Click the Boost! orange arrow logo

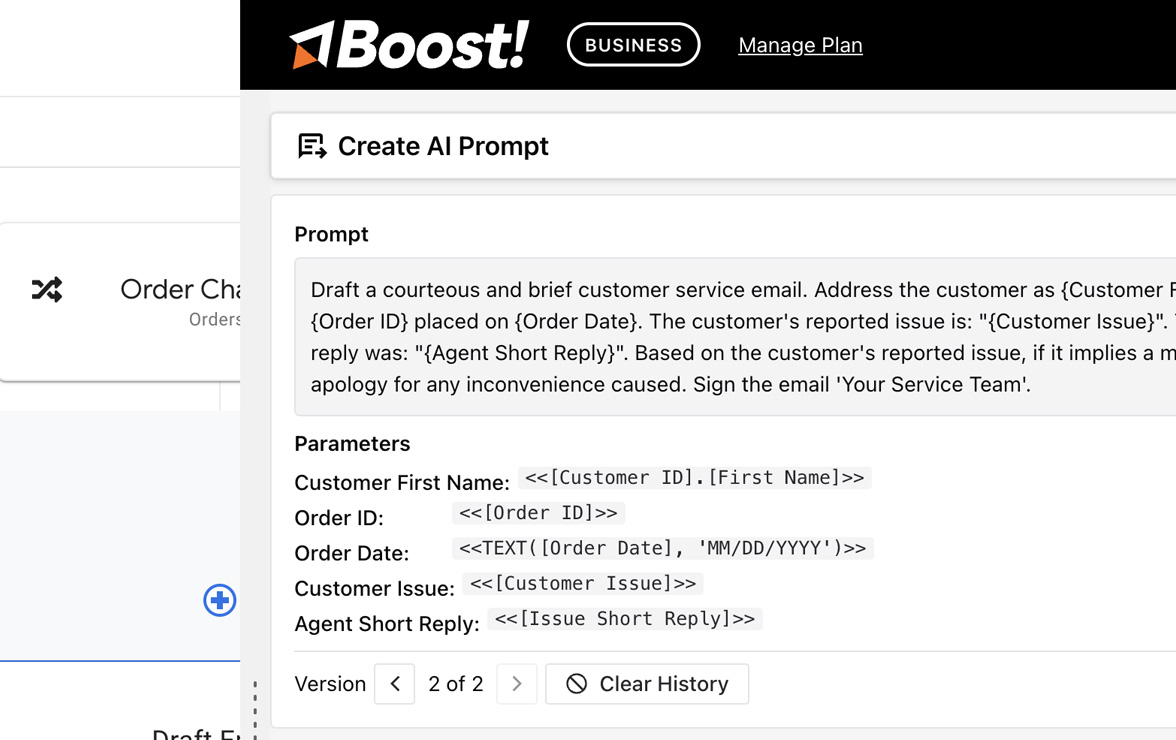311,46
